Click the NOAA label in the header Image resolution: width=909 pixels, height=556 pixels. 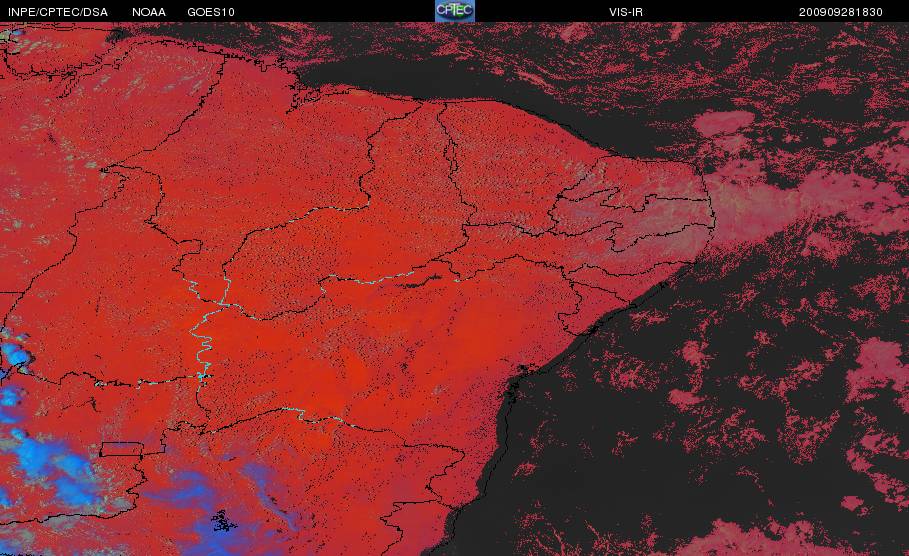(x=149, y=12)
